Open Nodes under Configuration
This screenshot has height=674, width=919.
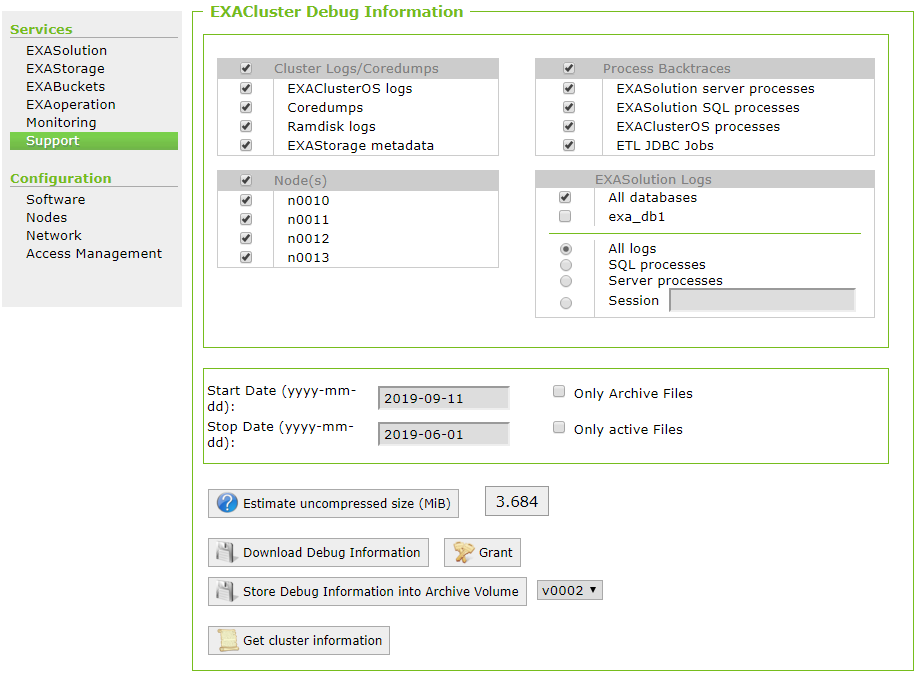point(46,217)
